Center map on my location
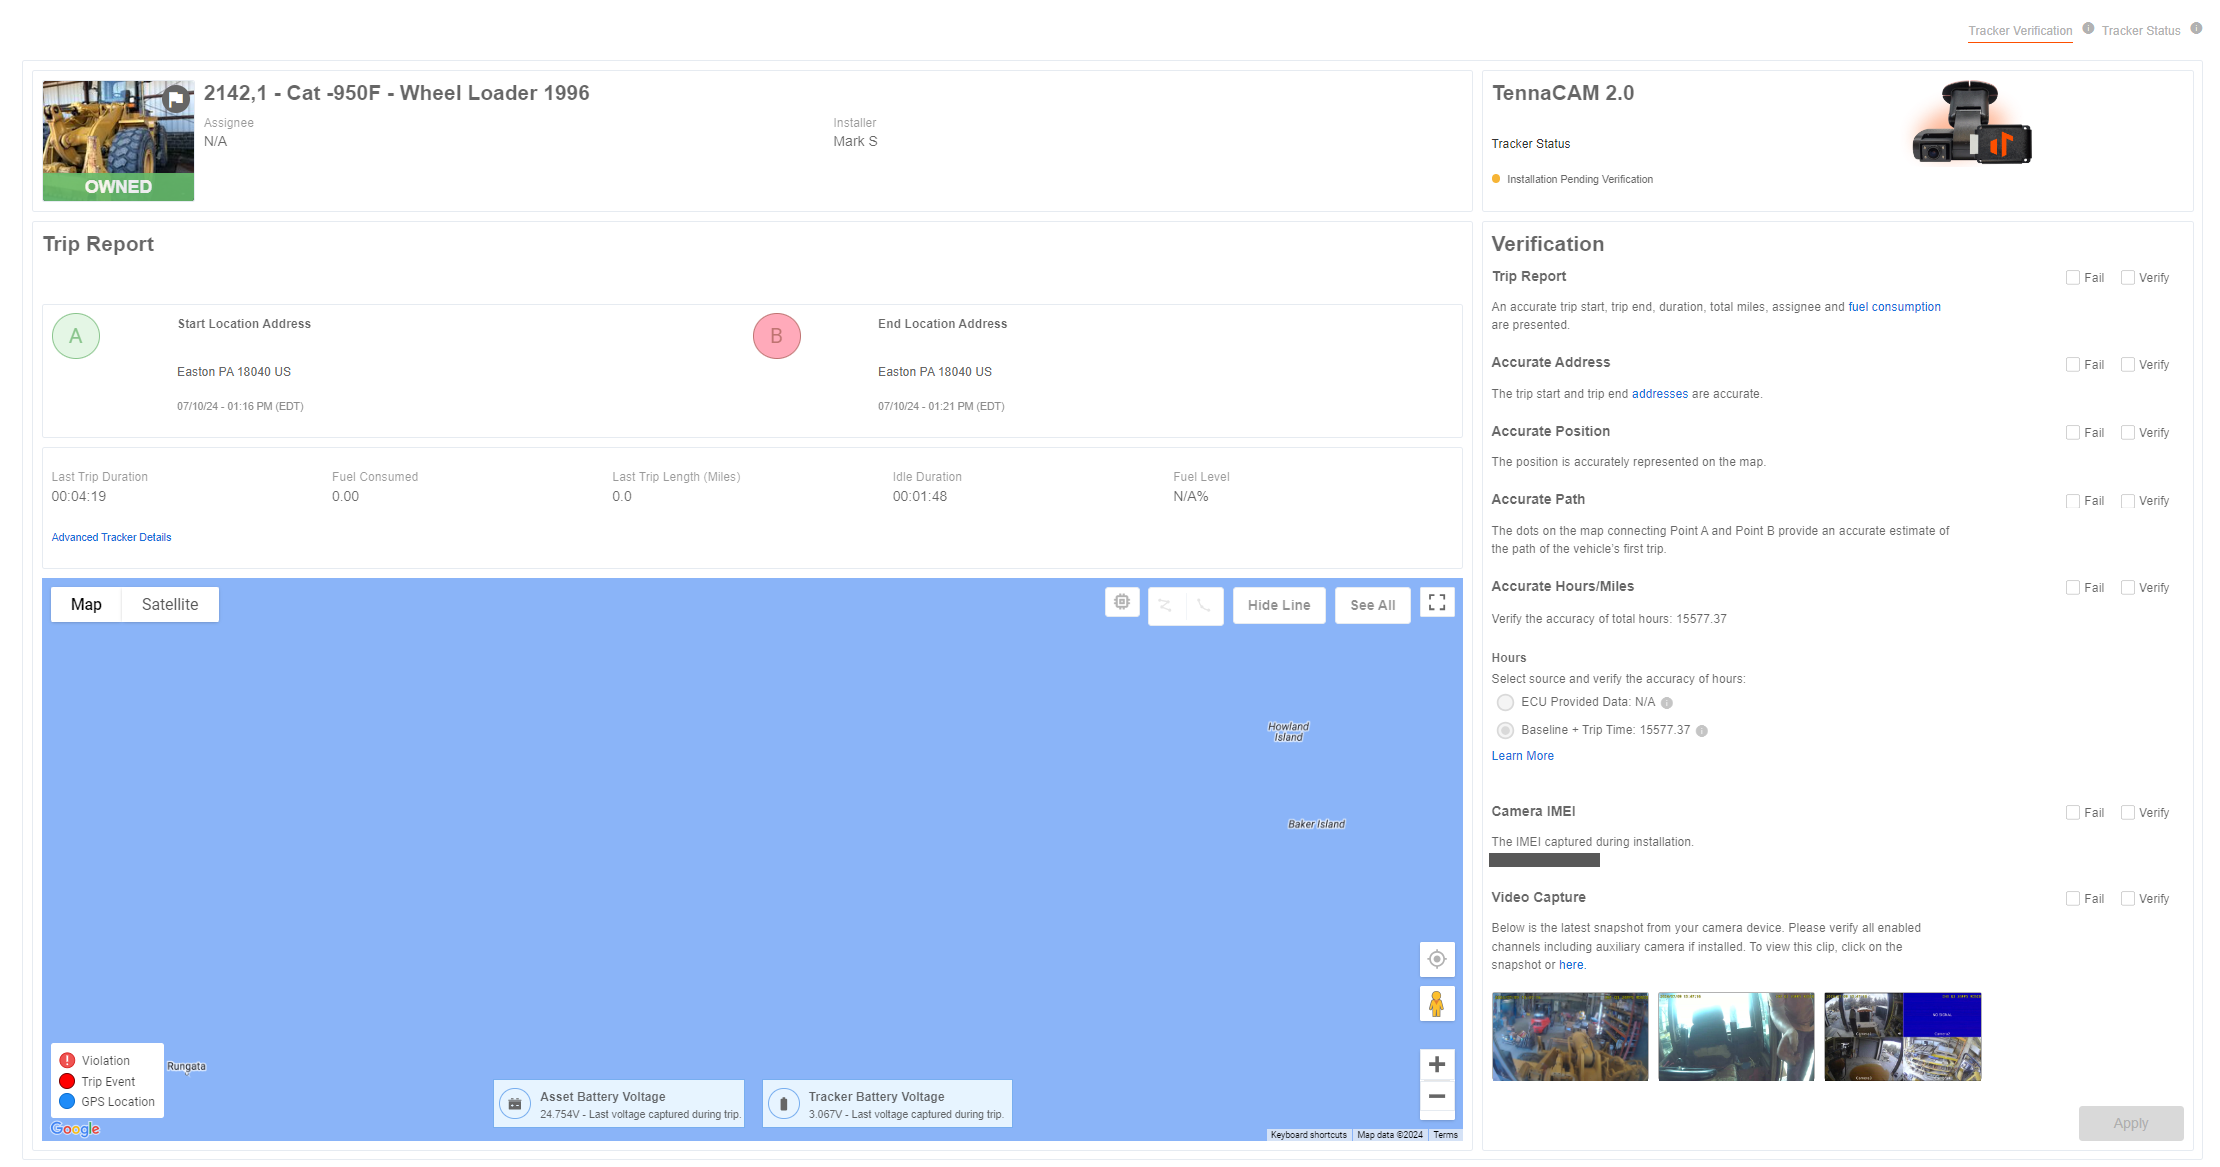 pyautogui.click(x=1437, y=959)
